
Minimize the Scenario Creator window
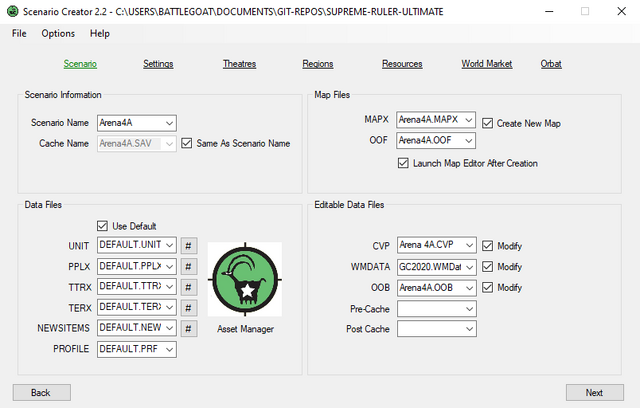click(x=549, y=11)
